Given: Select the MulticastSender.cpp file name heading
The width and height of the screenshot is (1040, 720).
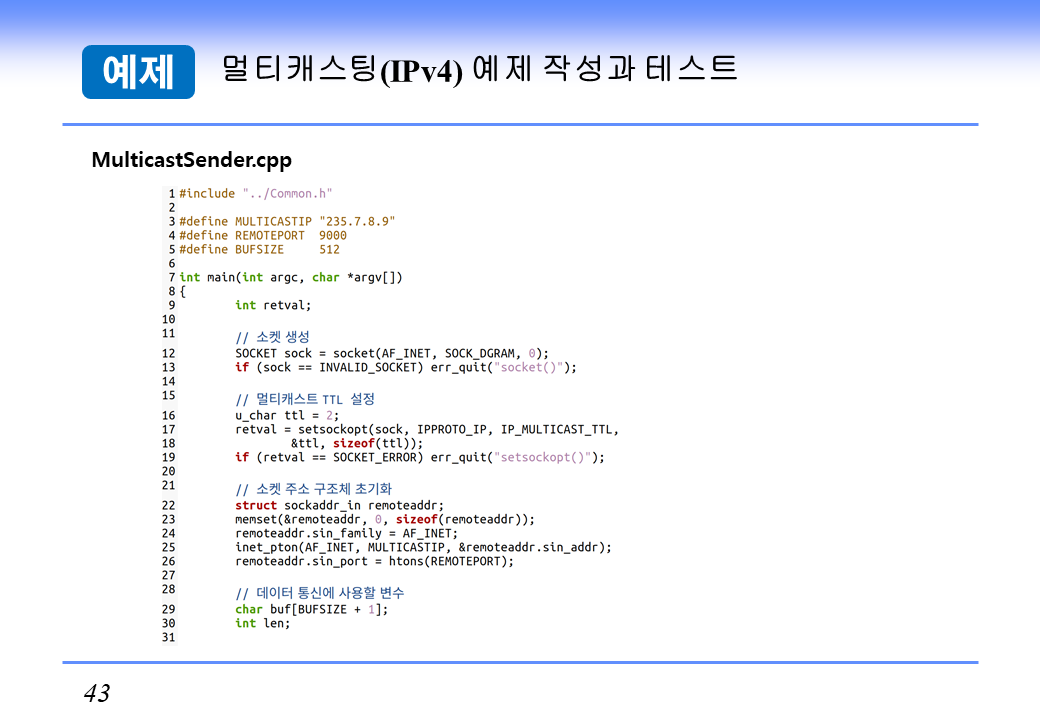Looking at the screenshot, I should [192, 160].
